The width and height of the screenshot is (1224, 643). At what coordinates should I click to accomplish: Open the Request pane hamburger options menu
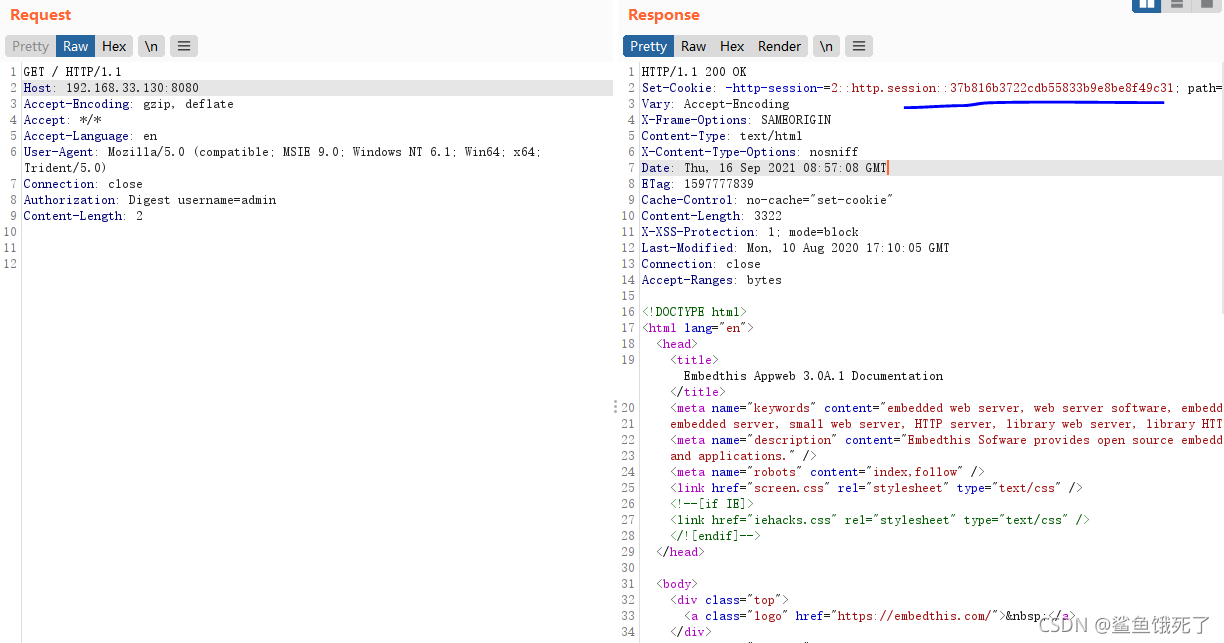[x=183, y=46]
